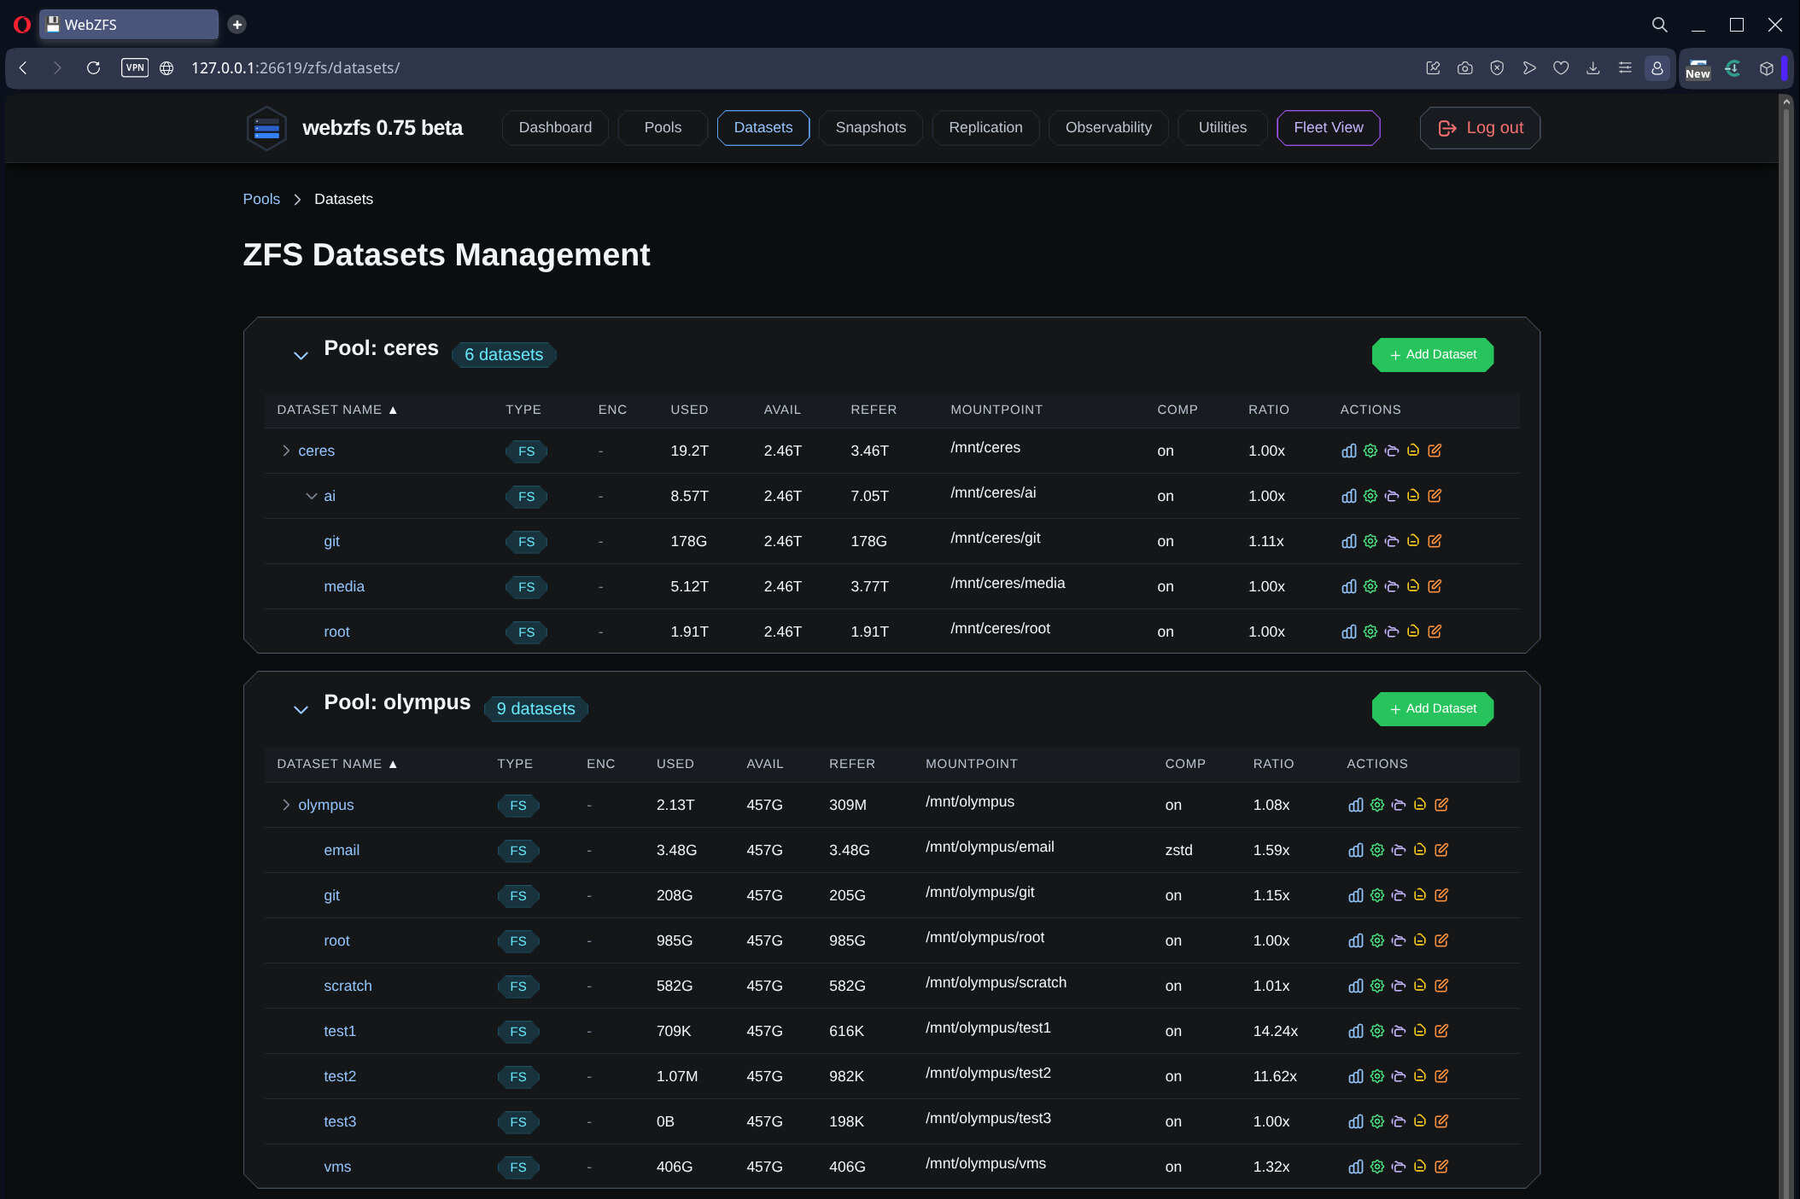
Task: Click yellow file icon in olympus root row
Action: click(x=1420, y=940)
